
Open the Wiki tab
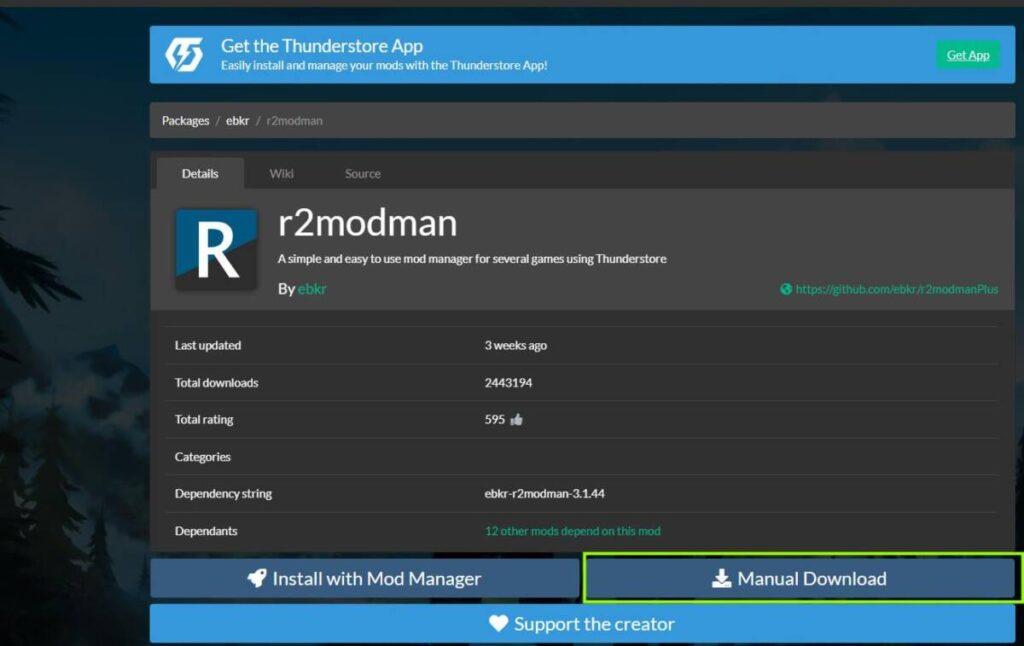coord(281,173)
